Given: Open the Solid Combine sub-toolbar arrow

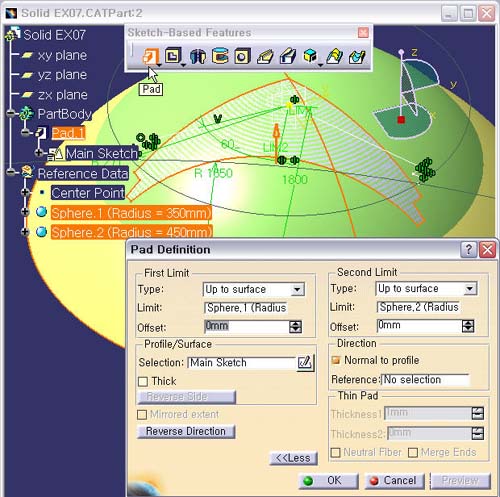Looking at the screenshot, I should click(x=320, y=65).
